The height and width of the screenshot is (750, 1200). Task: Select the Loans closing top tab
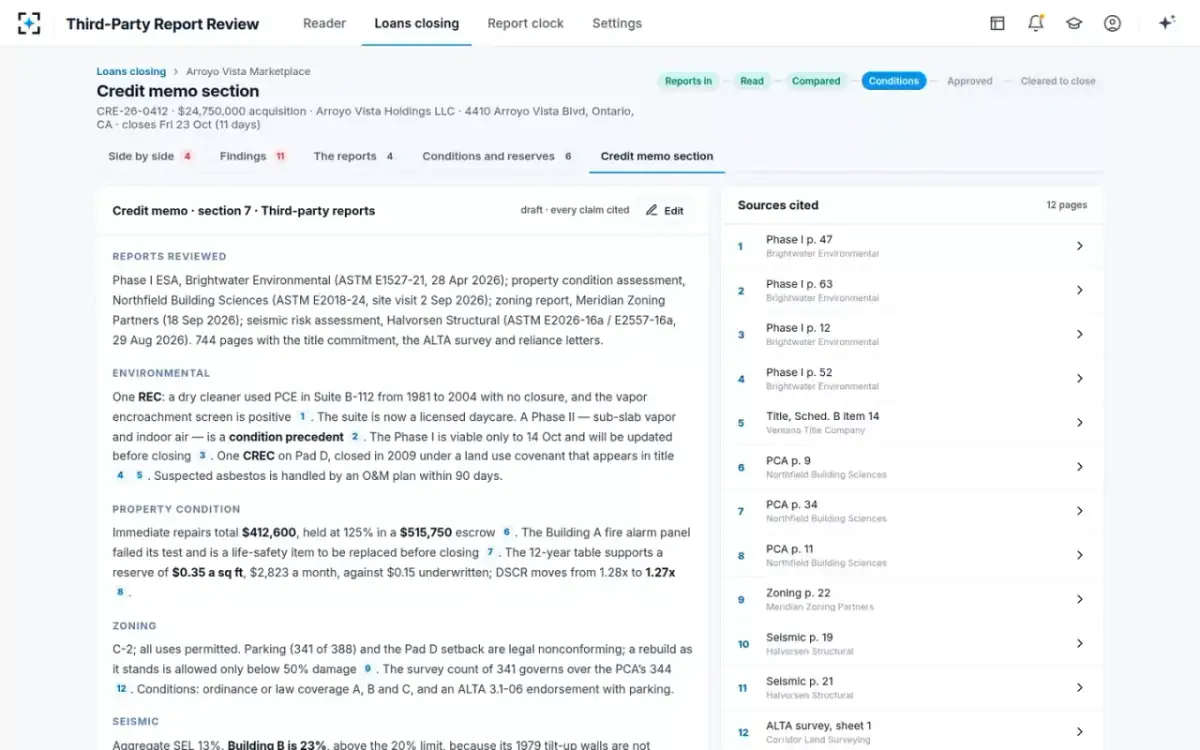[x=416, y=23]
